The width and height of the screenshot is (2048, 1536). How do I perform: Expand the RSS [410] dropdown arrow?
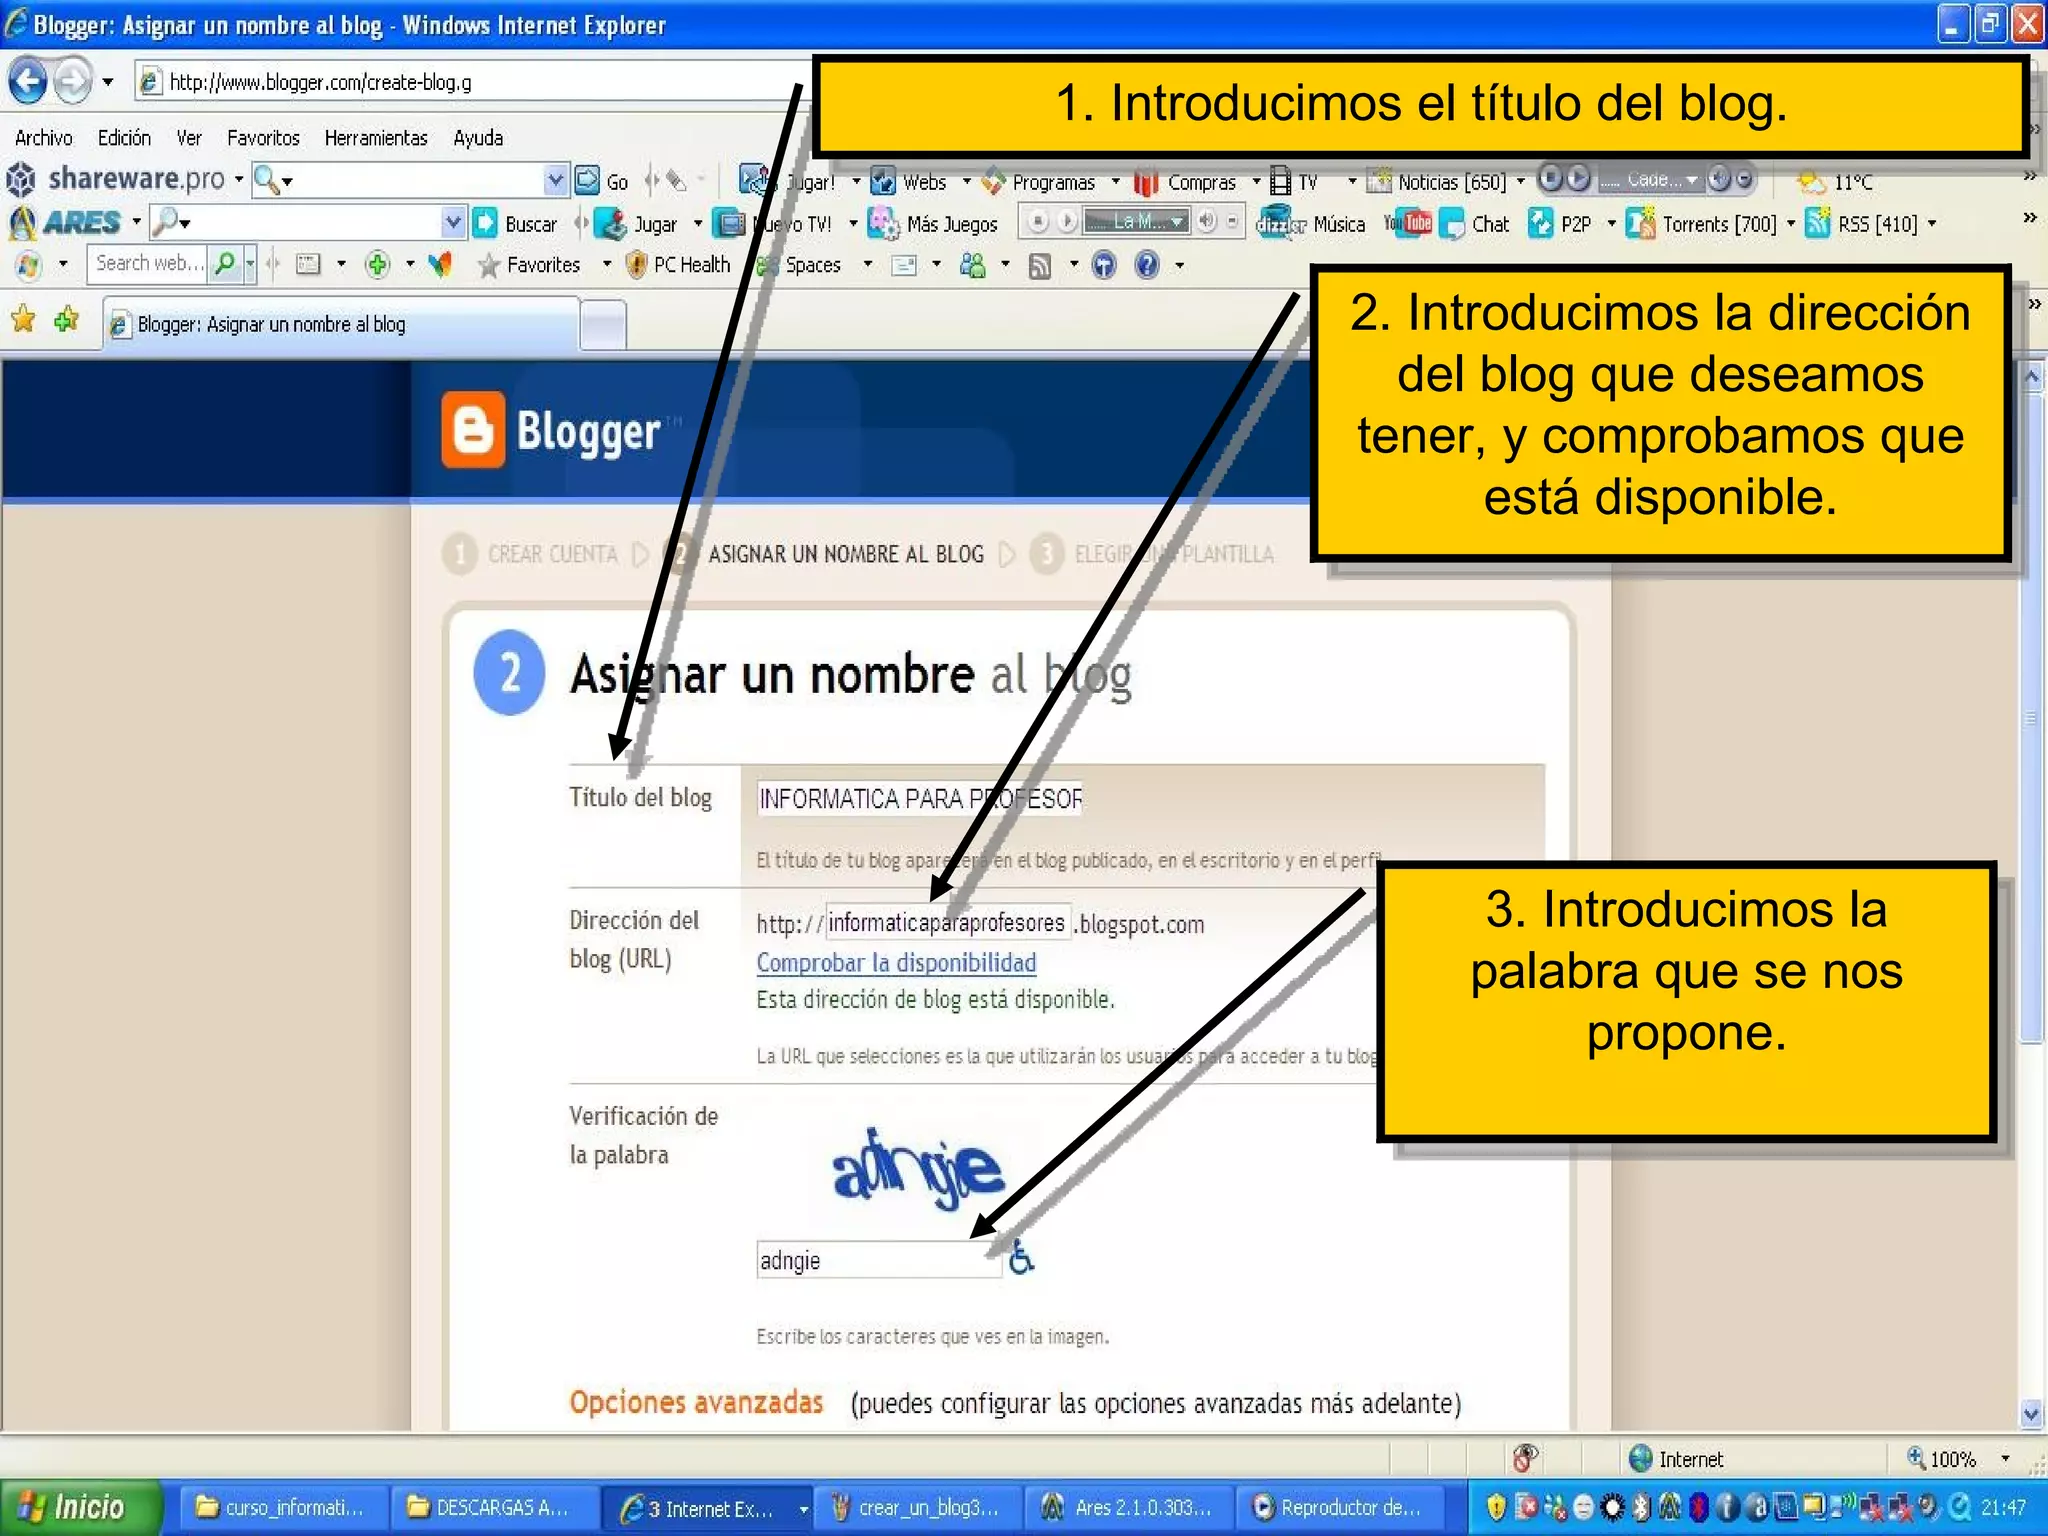(1931, 224)
